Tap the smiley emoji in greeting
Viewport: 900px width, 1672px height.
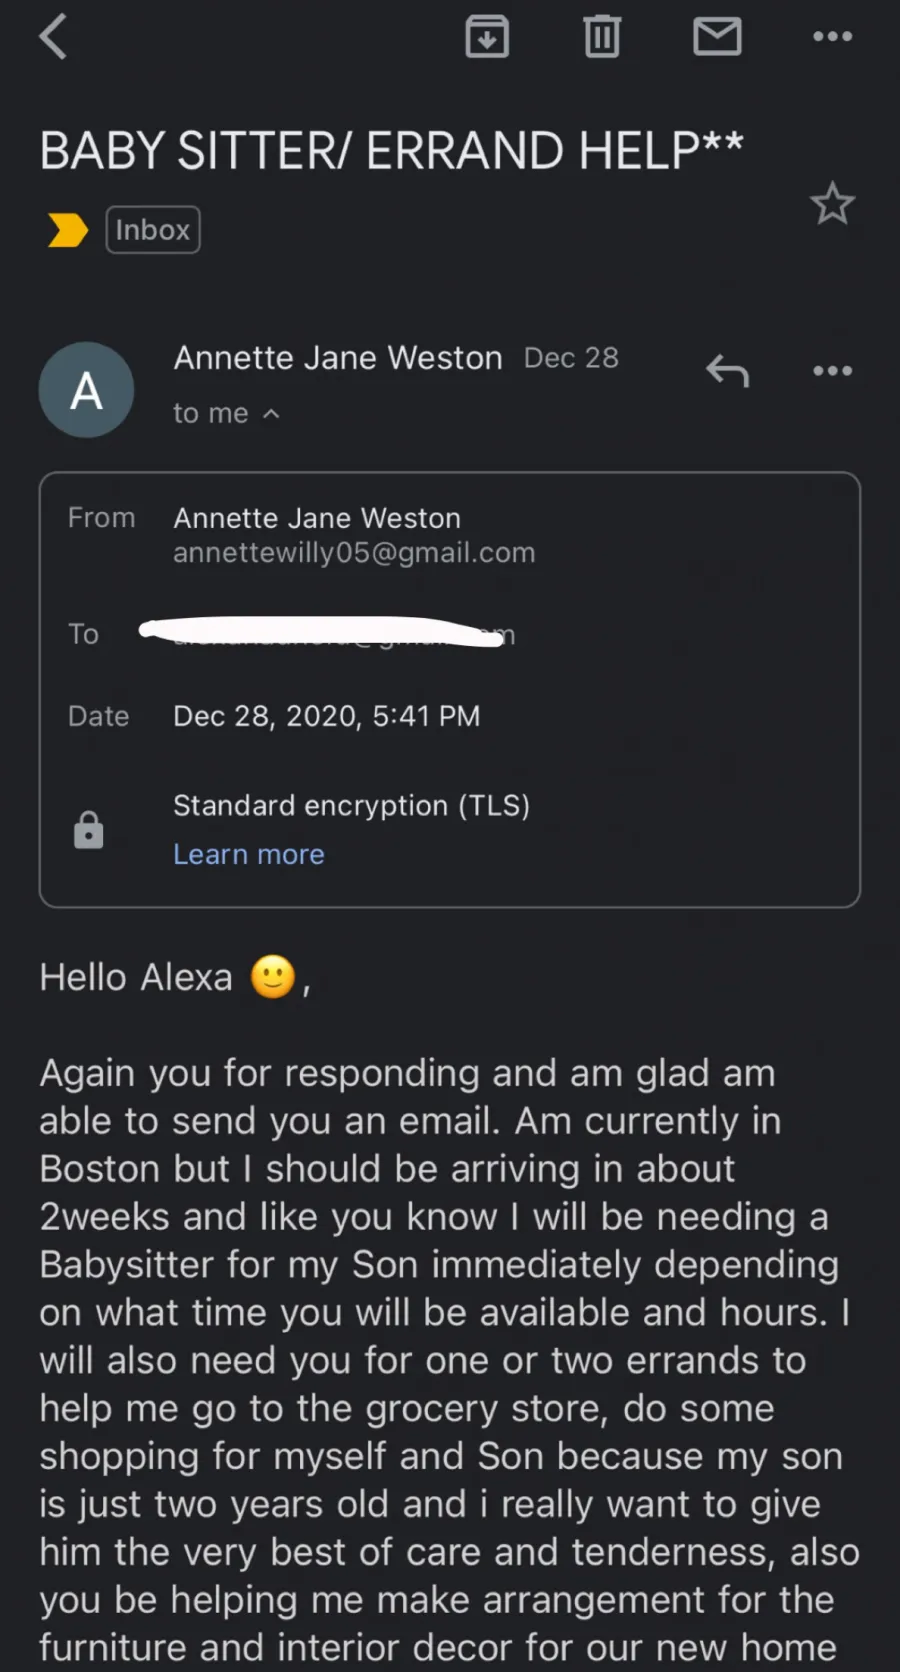[273, 977]
